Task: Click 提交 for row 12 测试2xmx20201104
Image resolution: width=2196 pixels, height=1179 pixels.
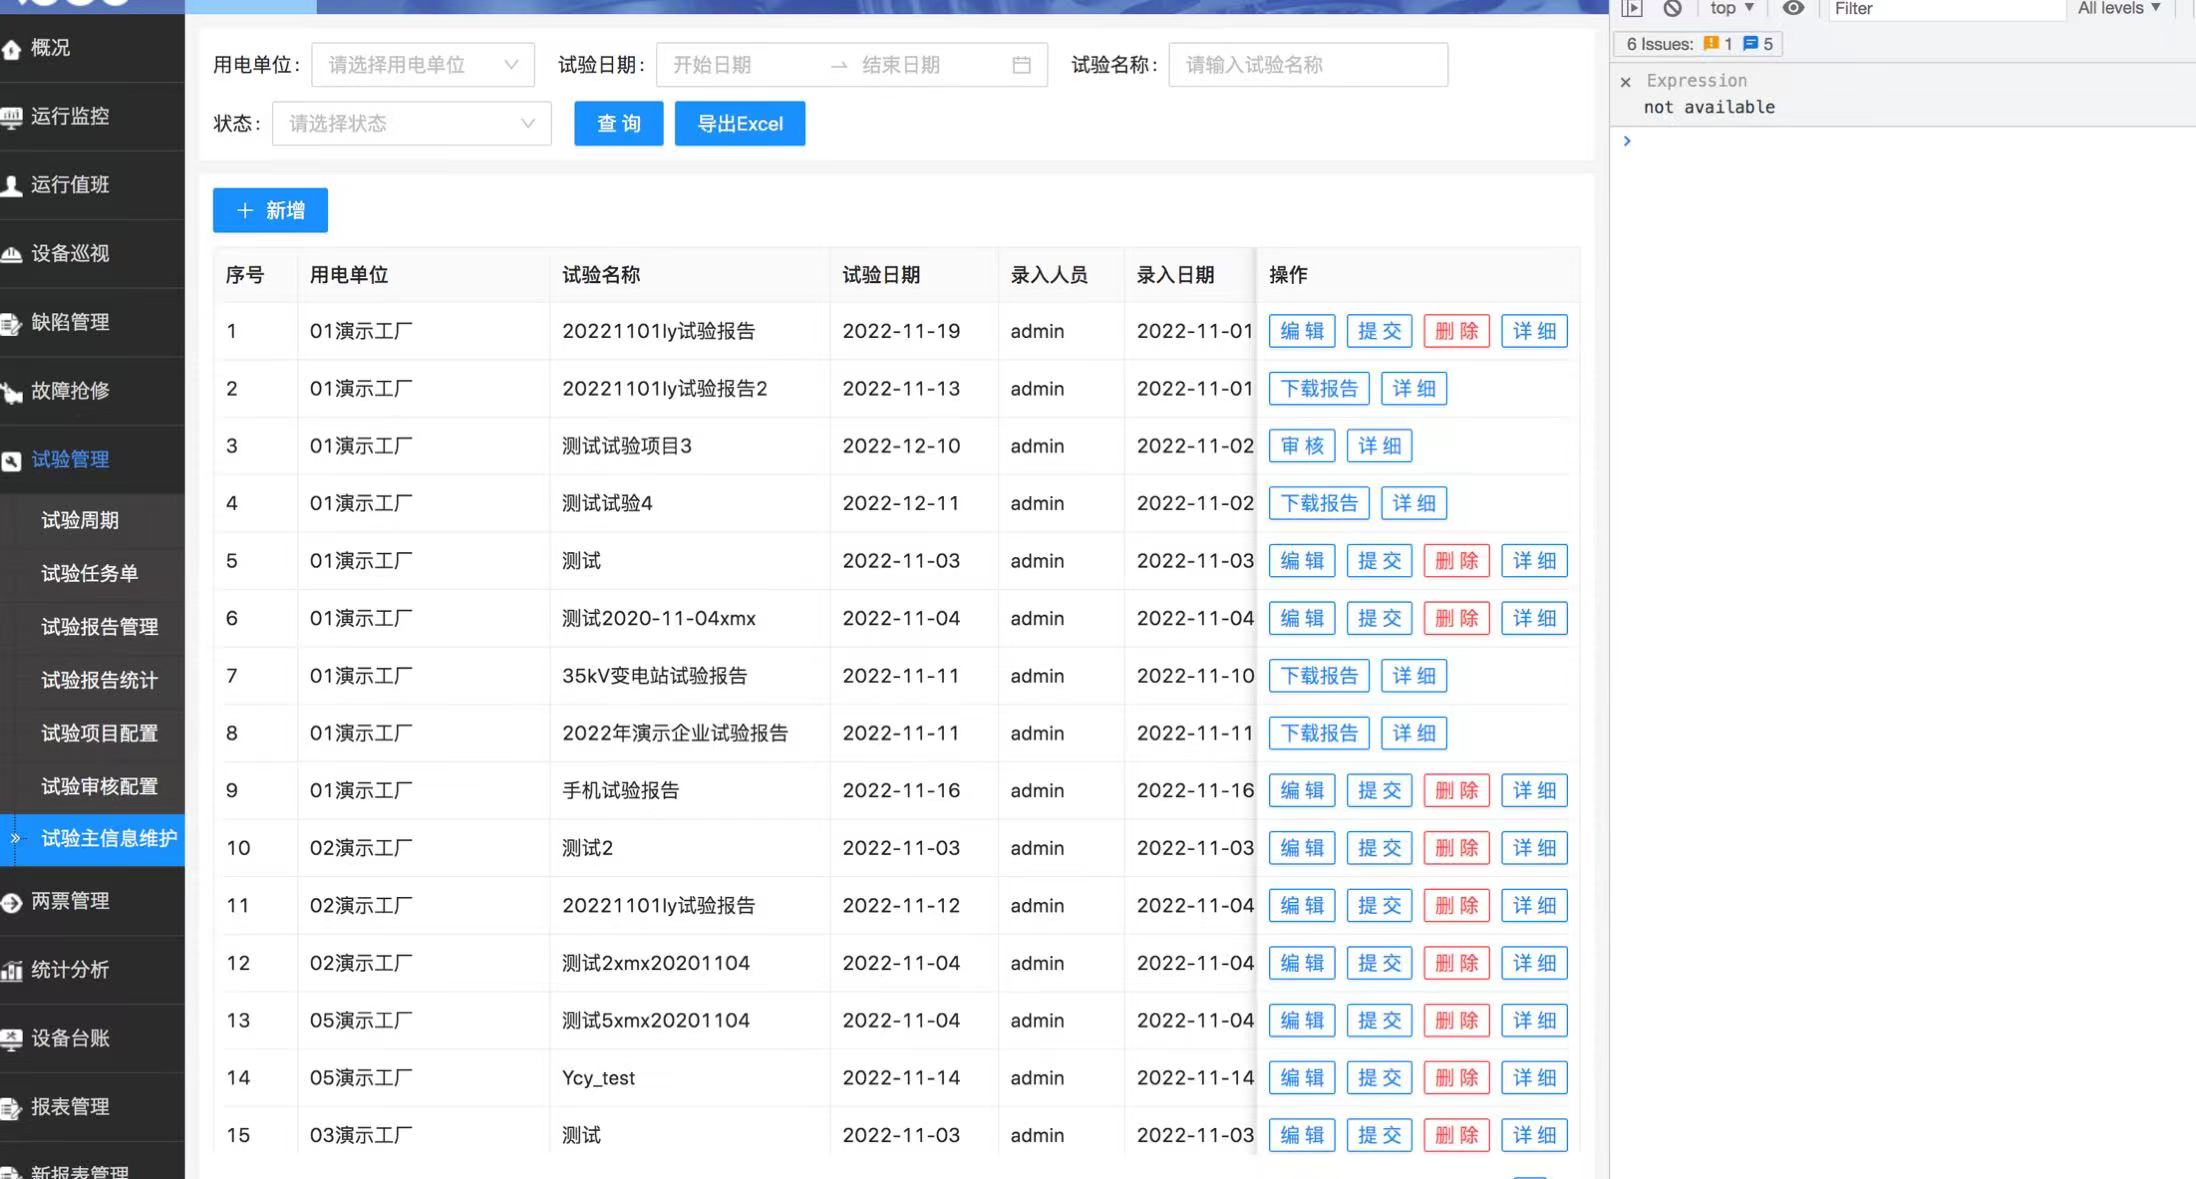Action: pyautogui.click(x=1379, y=963)
